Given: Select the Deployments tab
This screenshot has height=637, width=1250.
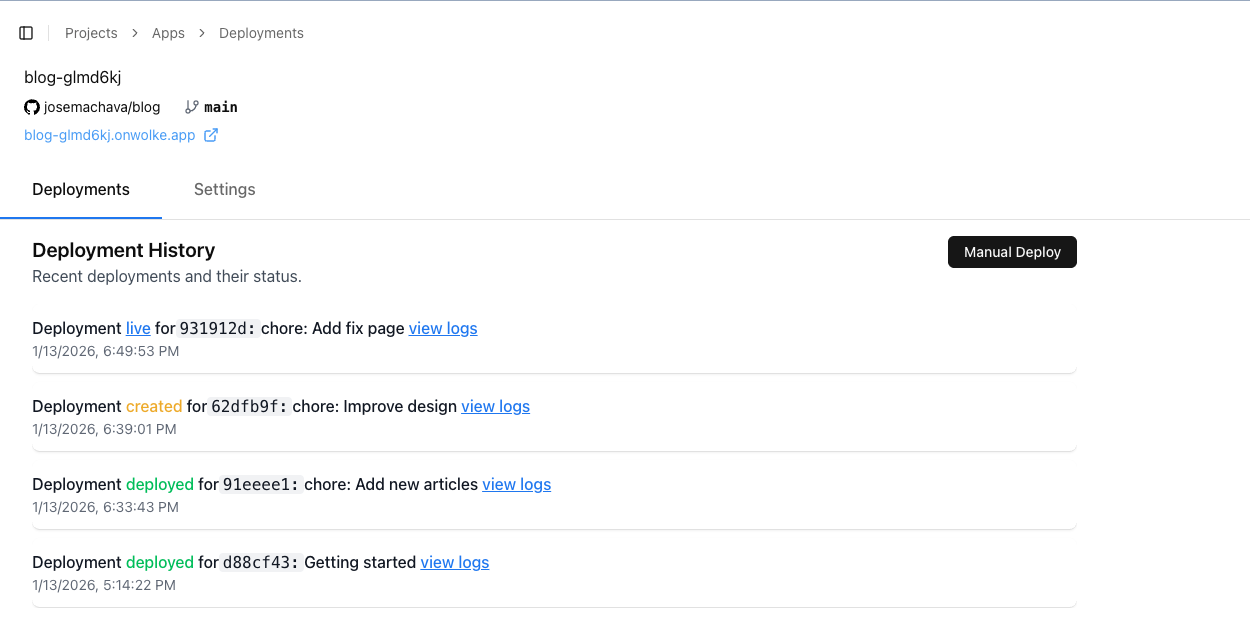Looking at the screenshot, I should pos(81,189).
